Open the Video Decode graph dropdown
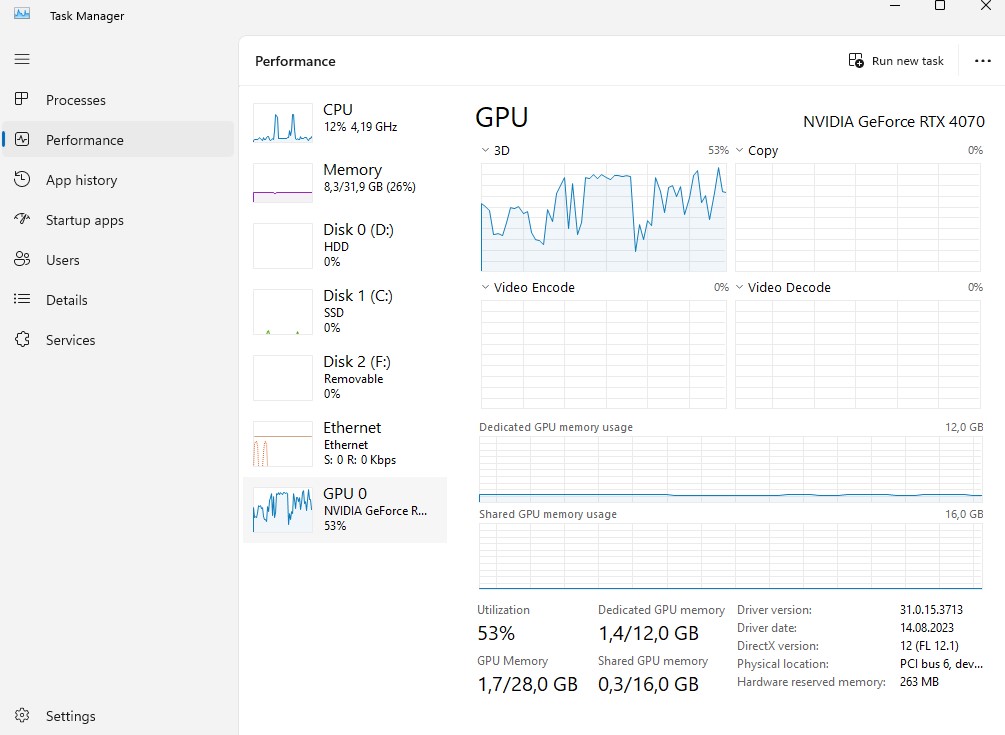This screenshot has width=1005, height=735. tap(741, 287)
